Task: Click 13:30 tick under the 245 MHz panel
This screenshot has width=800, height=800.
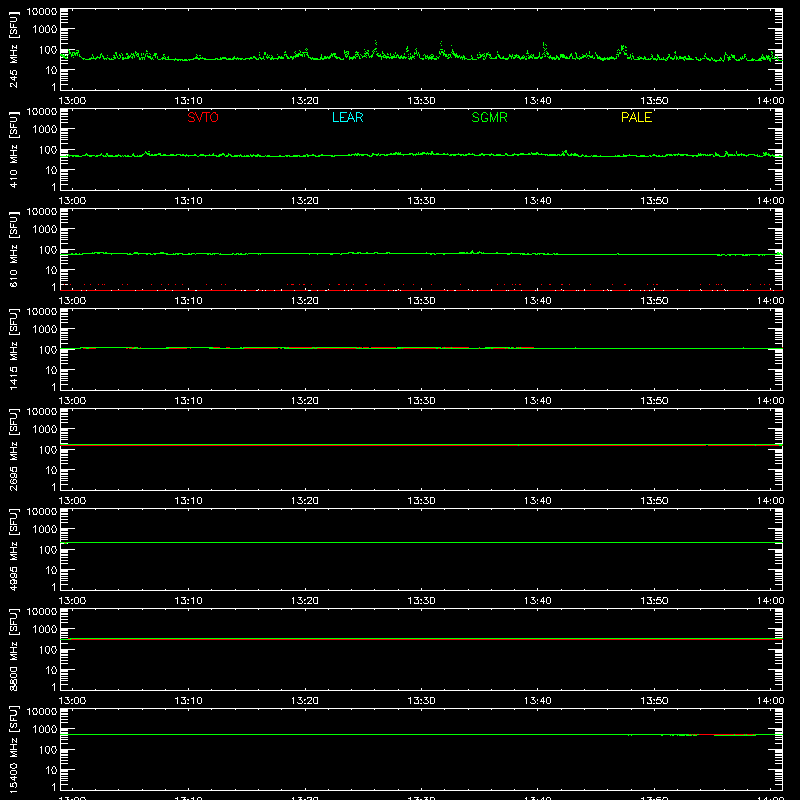Action: 421,101
